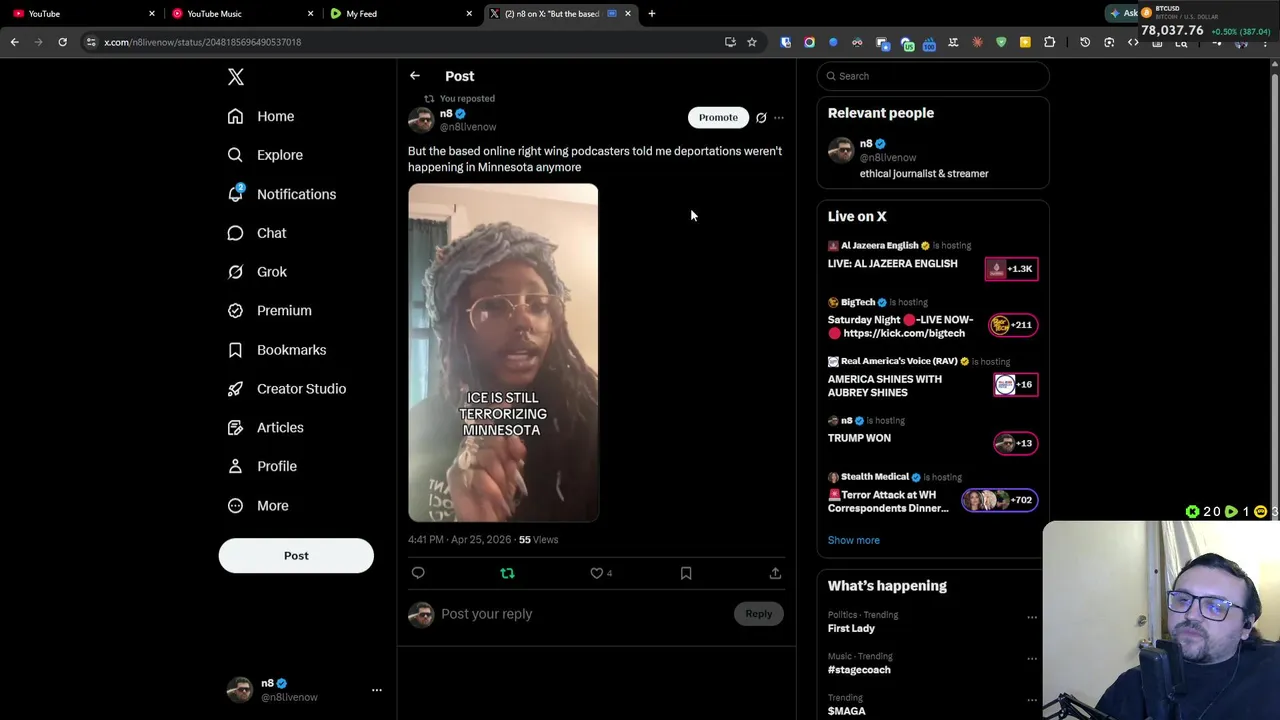Open more options for First Lady trend
This screenshot has height=720, width=1280.
1032,617
